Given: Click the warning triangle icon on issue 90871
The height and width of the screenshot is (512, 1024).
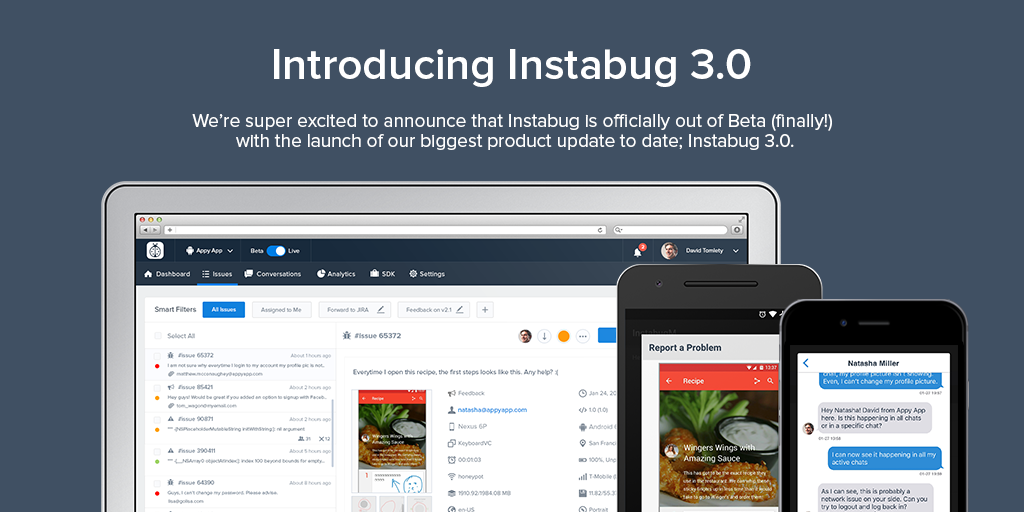Looking at the screenshot, I should [170, 419].
